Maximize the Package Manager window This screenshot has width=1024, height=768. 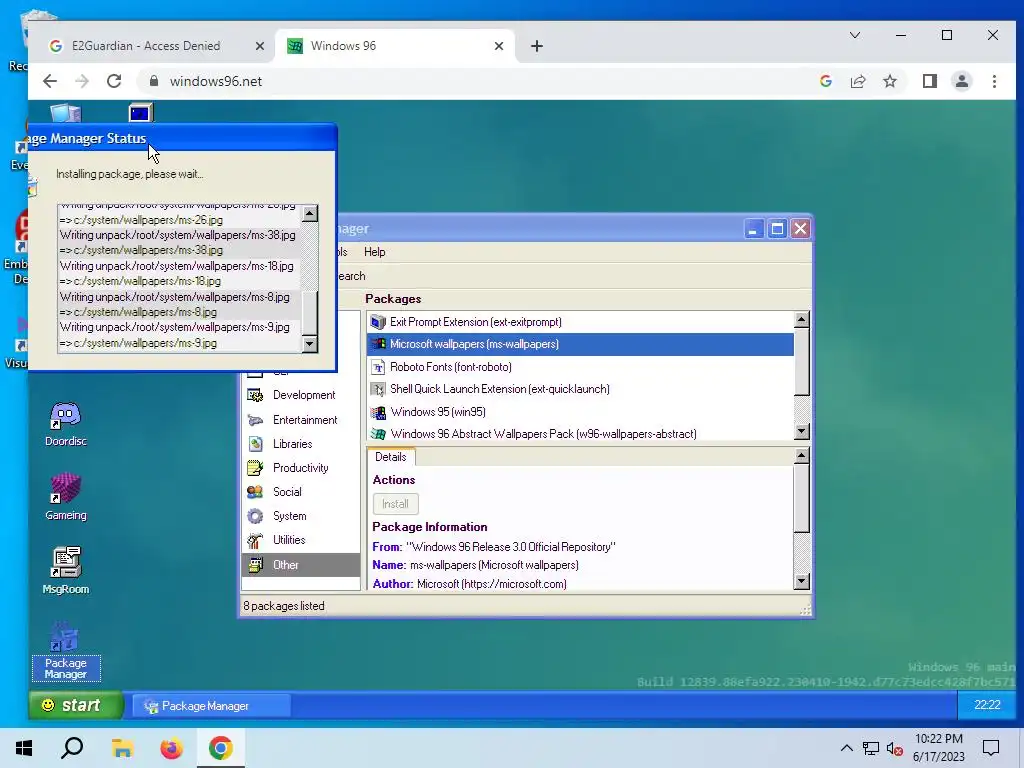coord(777,229)
